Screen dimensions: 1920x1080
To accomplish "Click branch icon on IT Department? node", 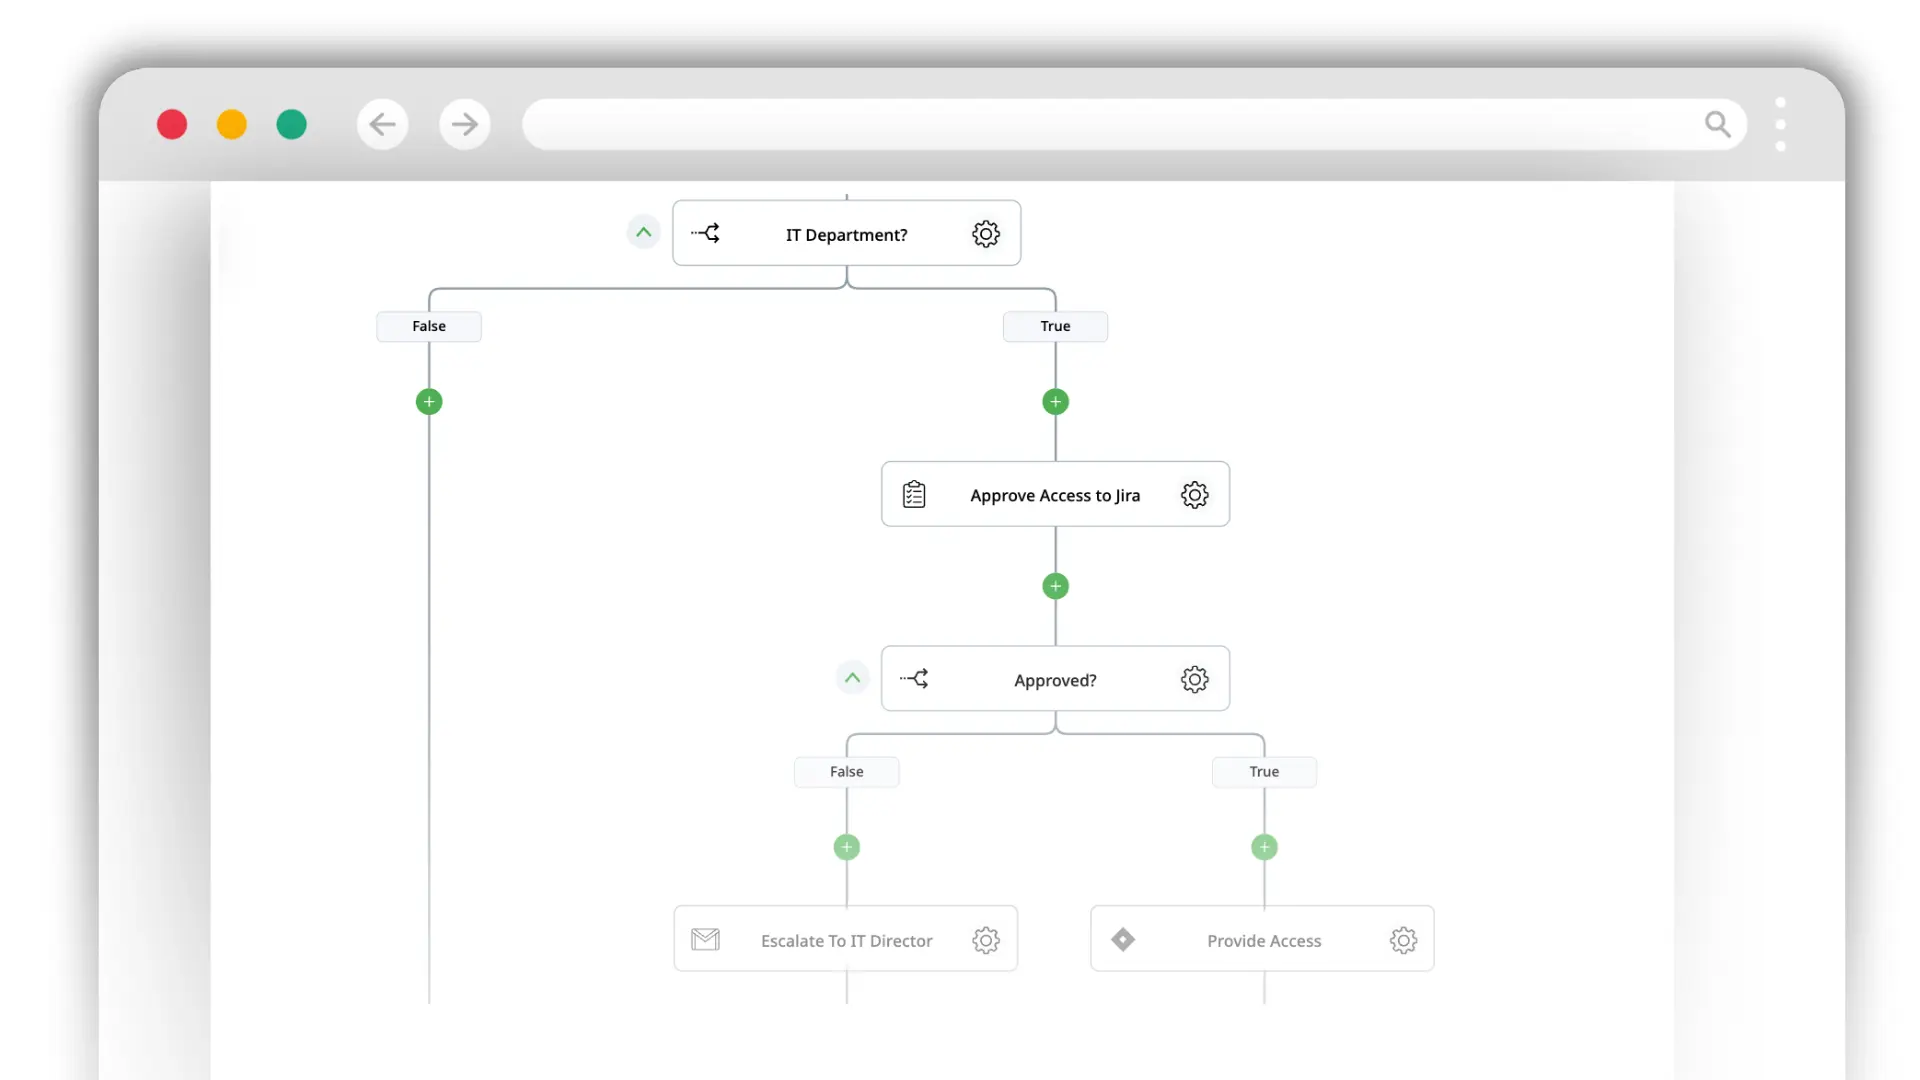I will (x=706, y=234).
